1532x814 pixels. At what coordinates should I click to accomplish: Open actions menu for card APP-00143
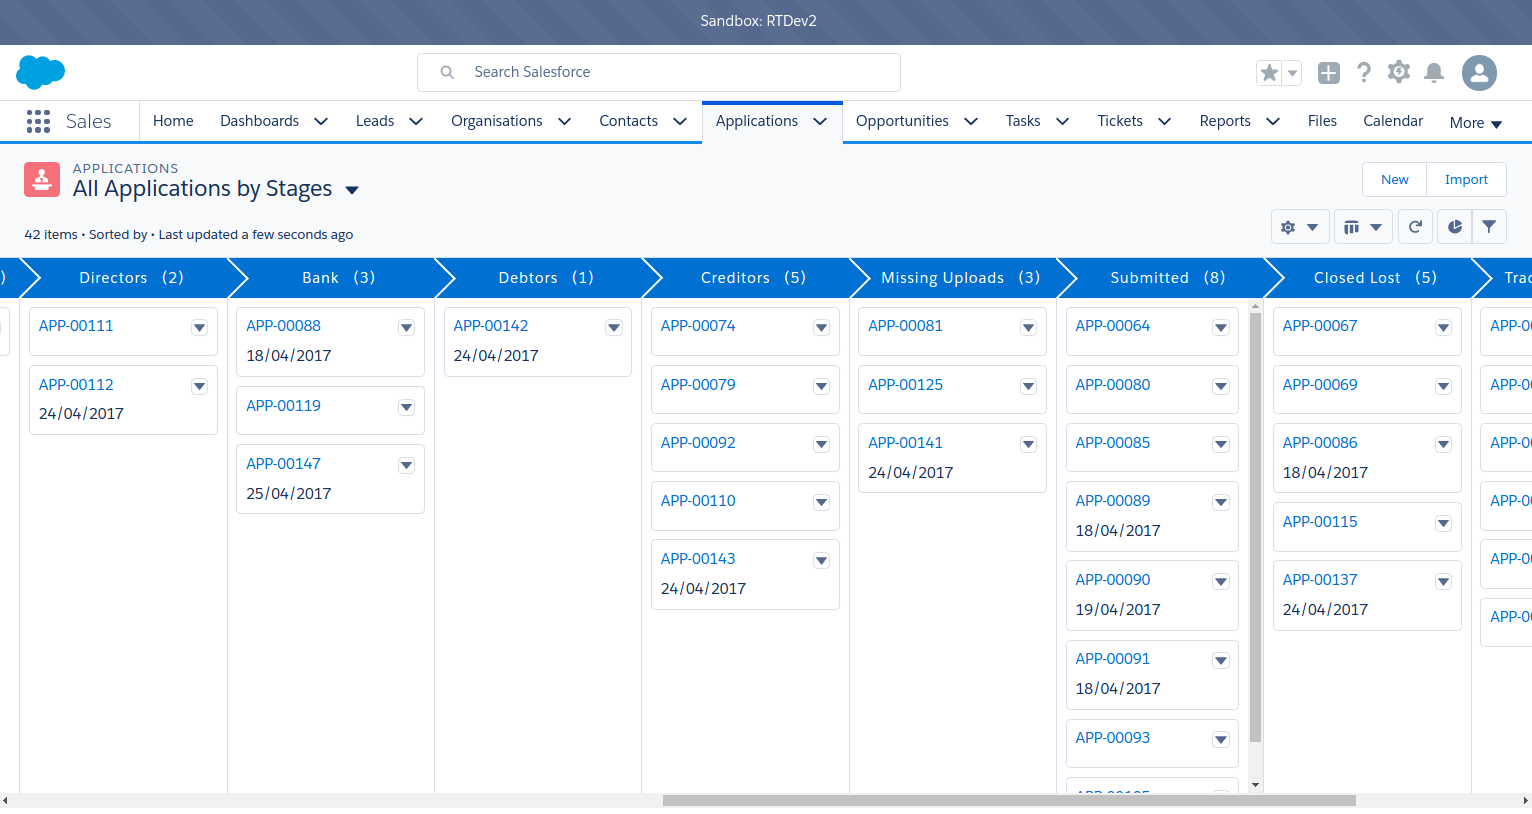click(821, 560)
